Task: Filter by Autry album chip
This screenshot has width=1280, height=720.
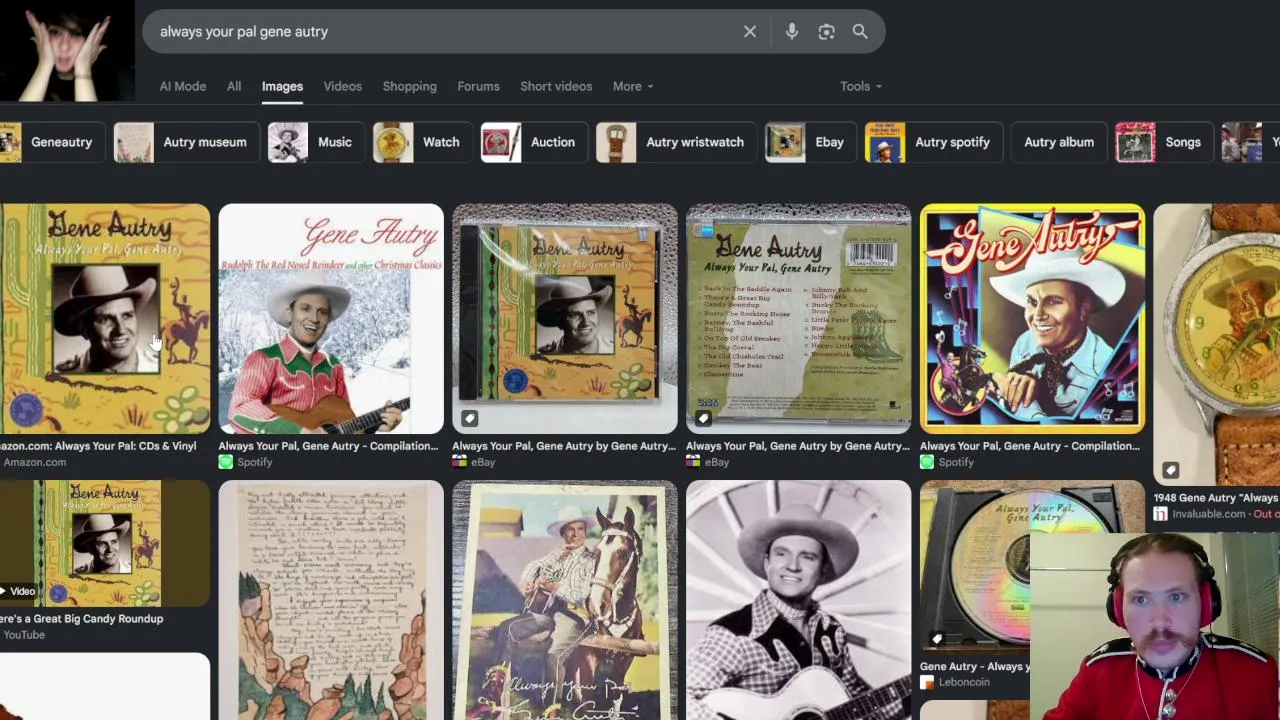Action: (1058, 142)
